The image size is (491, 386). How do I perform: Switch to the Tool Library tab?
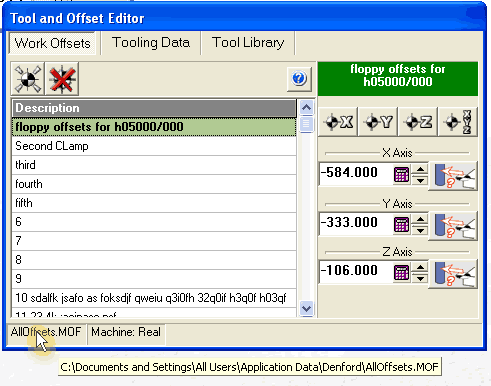pyautogui.click(x=248, y=43)
